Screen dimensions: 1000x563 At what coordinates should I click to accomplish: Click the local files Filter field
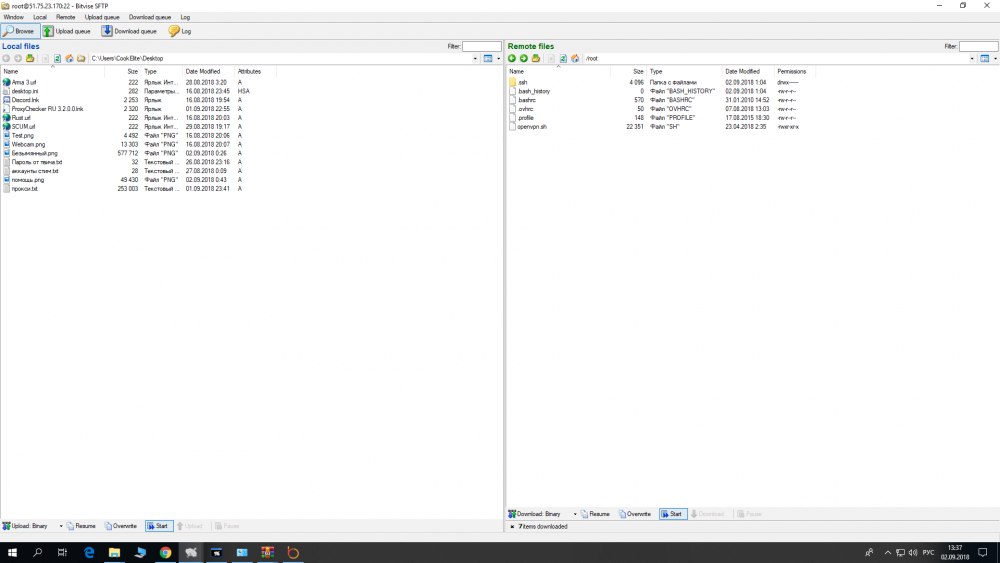coord(481,46)
